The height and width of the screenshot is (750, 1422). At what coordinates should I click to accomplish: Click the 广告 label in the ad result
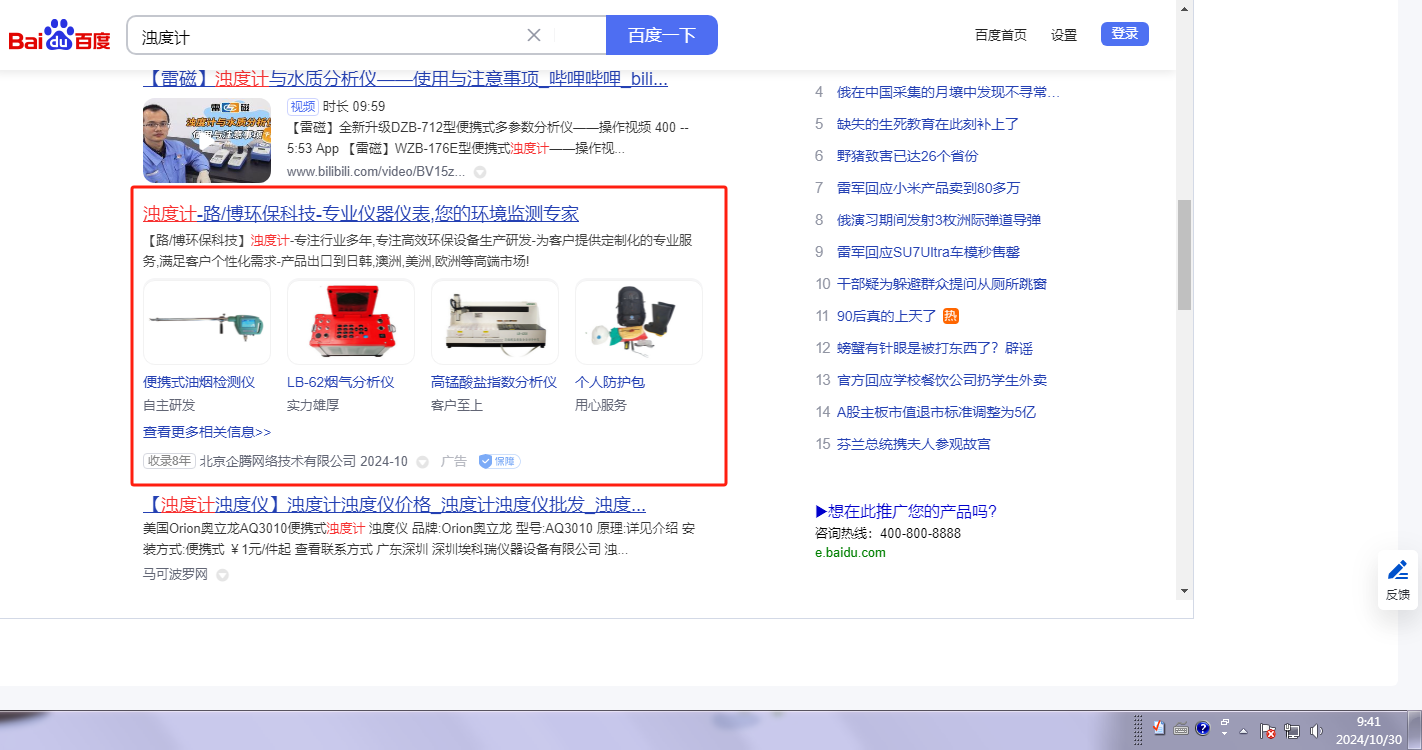[x=454, y=461]
